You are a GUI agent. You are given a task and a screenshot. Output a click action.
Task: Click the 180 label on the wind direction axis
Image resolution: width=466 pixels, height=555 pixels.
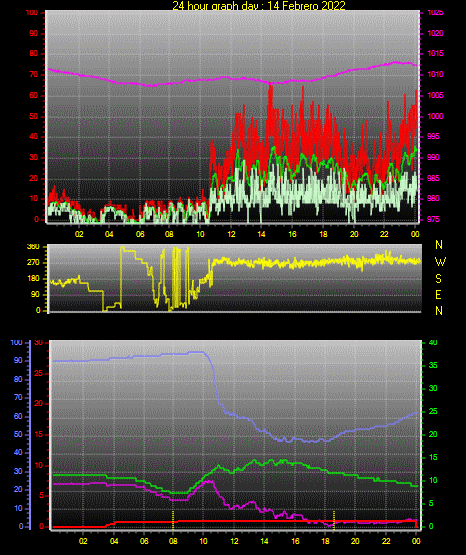tap(33, 279)
